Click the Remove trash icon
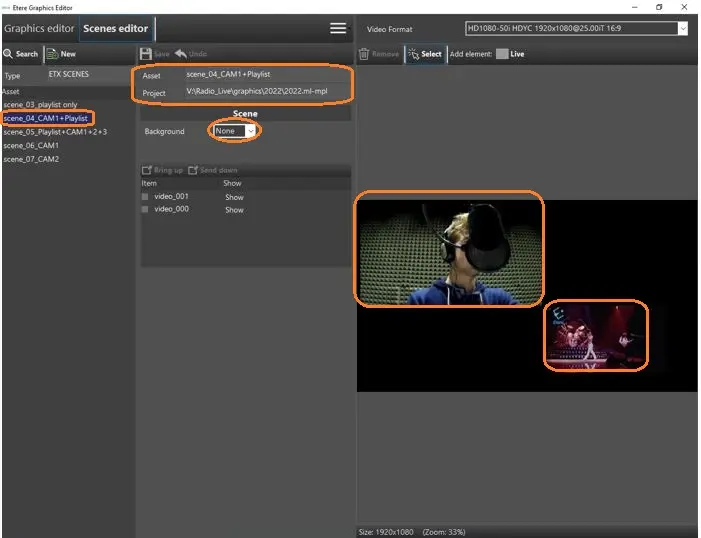 click(x=364, y=54)
